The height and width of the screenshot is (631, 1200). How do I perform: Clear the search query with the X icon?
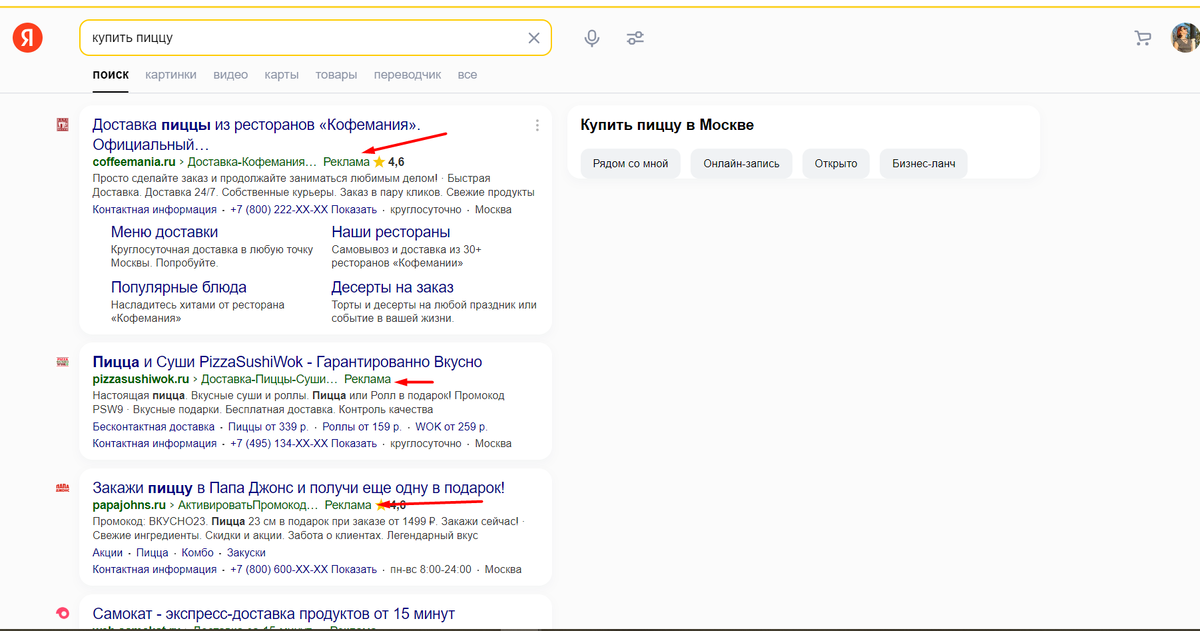point(534,38)
